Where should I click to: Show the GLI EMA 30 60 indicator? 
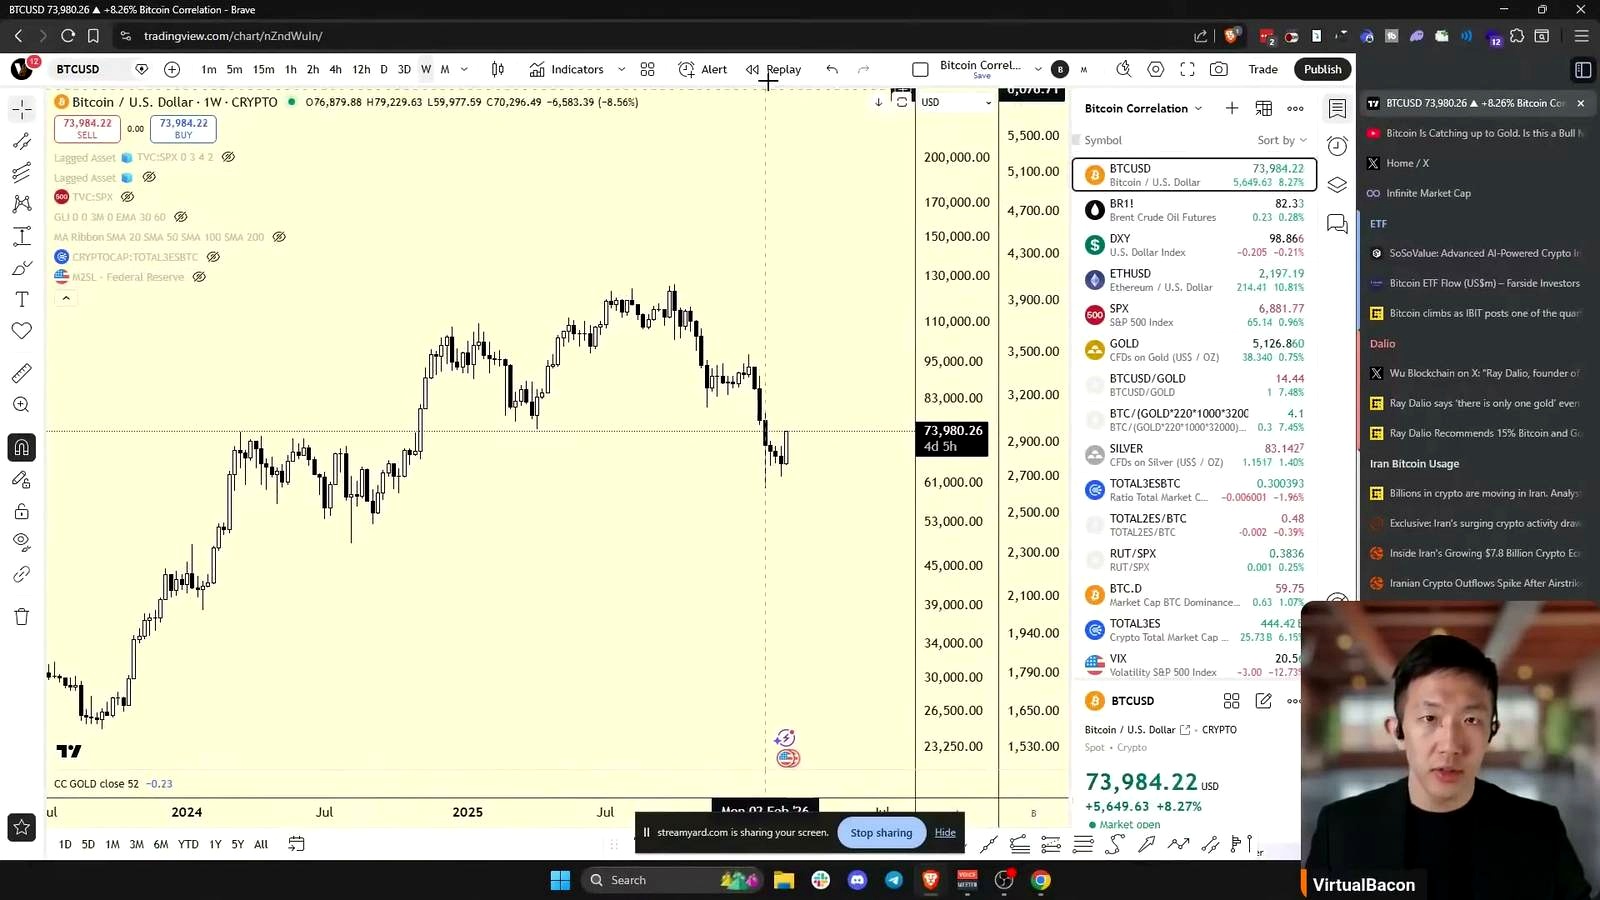[180, 217]
